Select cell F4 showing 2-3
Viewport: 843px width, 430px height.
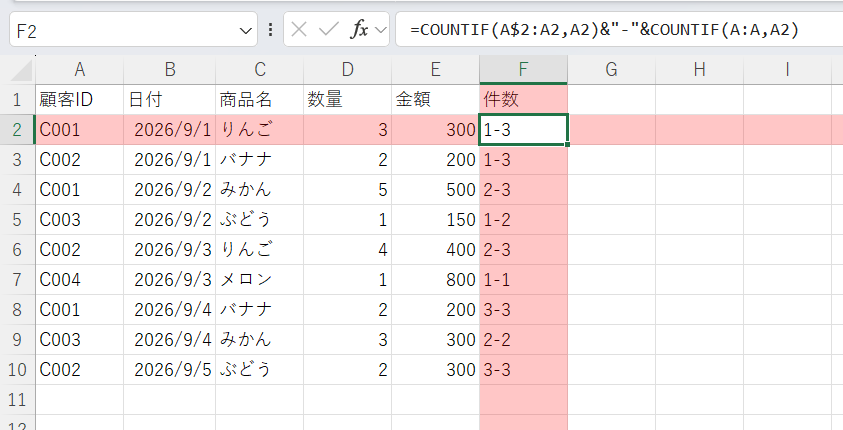pos(523,189)
